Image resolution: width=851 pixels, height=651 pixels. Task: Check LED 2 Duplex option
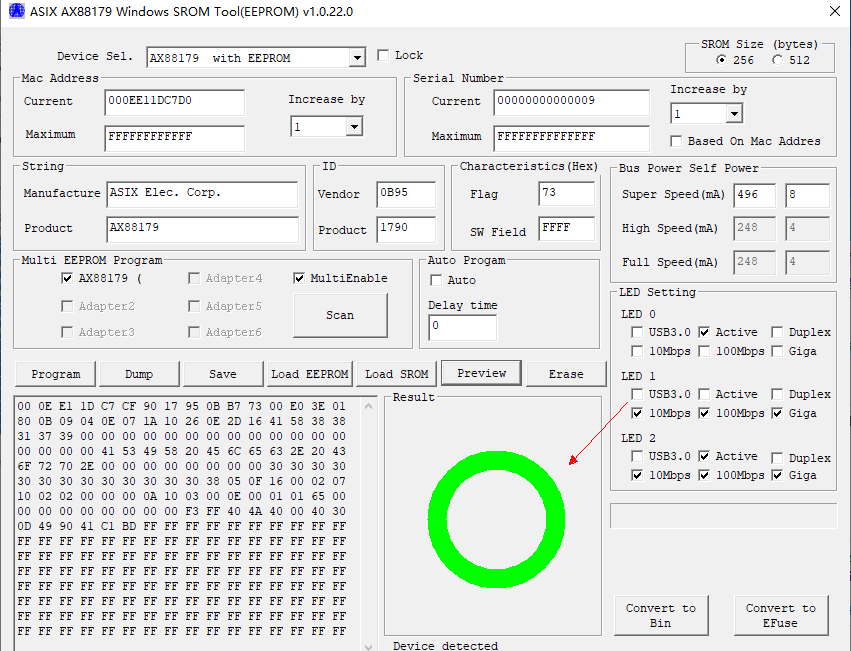coord(777,458)
